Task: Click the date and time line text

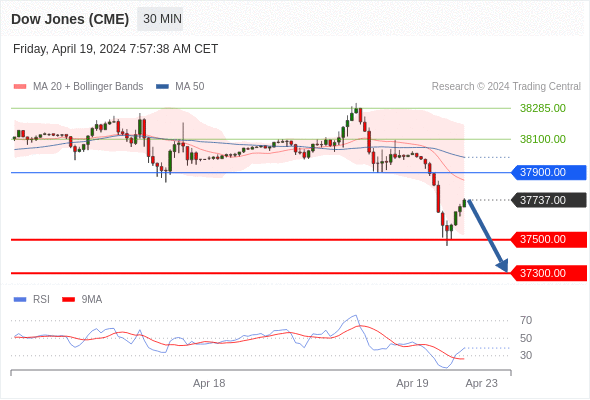Action: [x=116, y=49]
